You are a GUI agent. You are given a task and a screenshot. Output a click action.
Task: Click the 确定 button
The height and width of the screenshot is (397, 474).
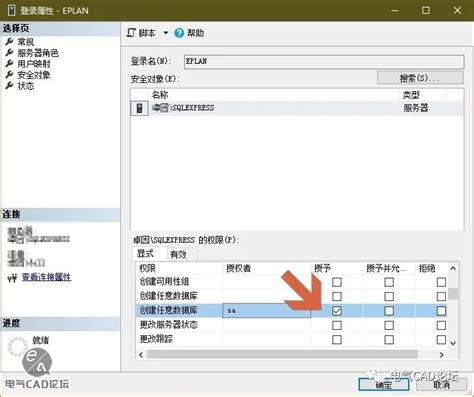coord(384,385)
